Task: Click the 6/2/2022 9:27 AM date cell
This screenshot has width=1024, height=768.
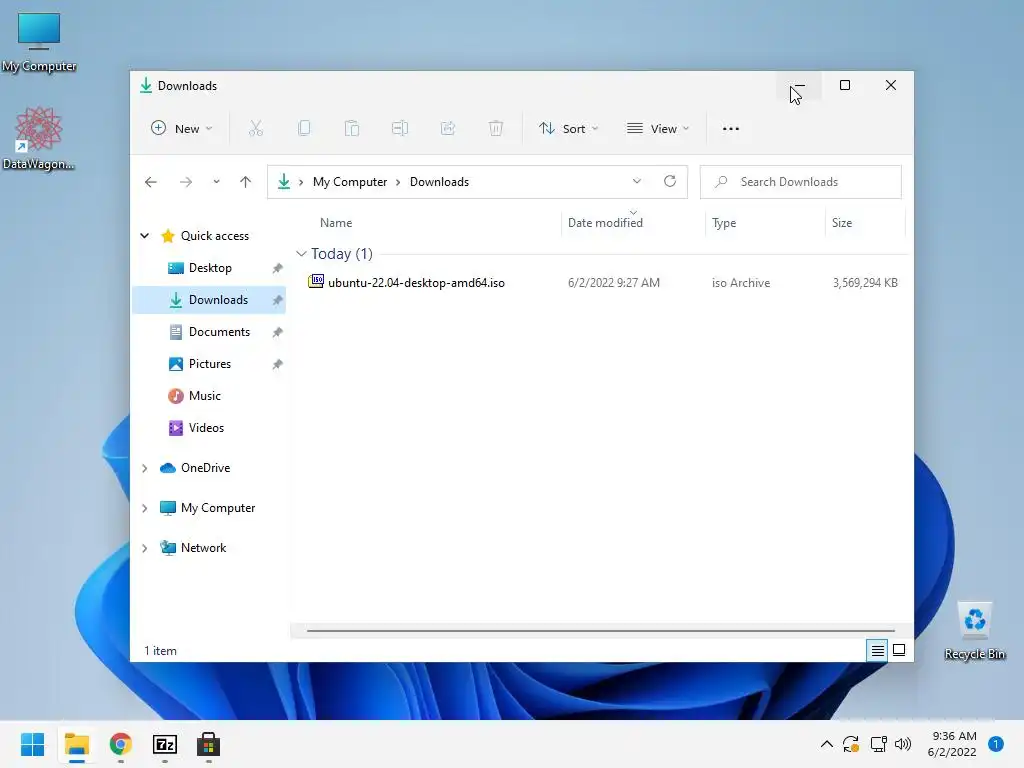Action: (613, 283)
